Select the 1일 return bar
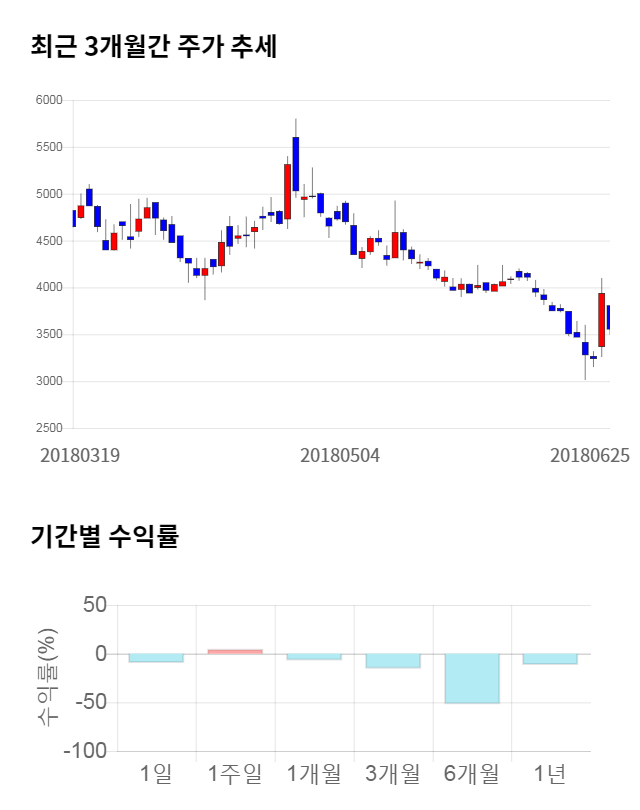The height and width of the screenshot is (810, 640). [x=156, y=657]
